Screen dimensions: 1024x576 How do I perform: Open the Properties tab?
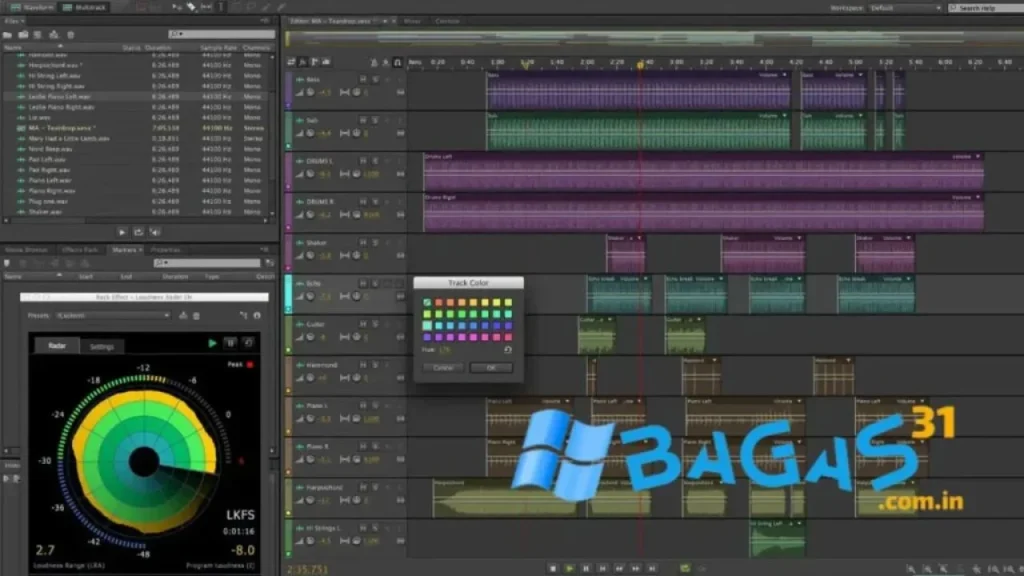(x=165, y=249)
